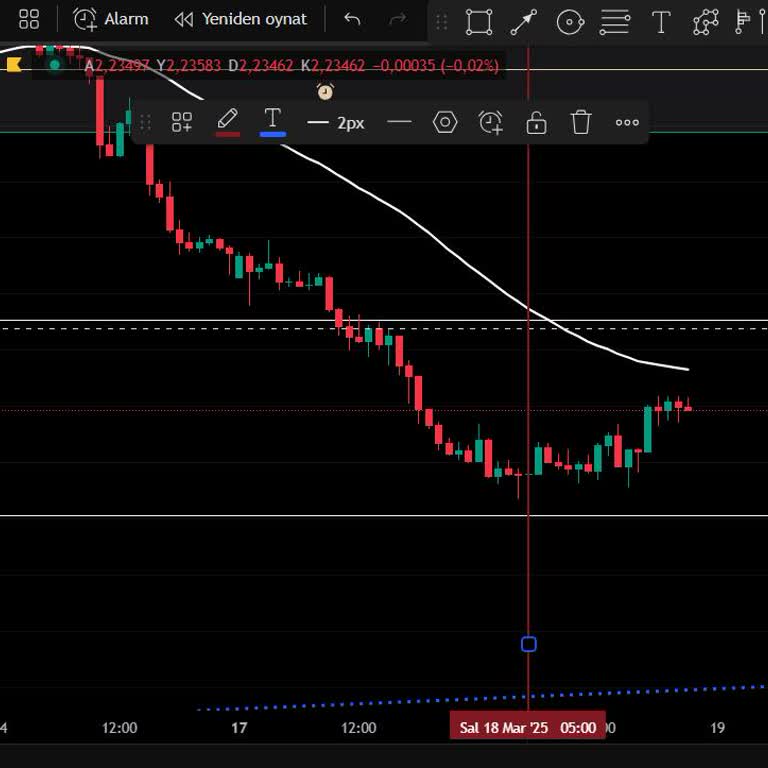Add alert for the vertical line
Viewport: 768px width, 768px height.
tap(490, 122)
